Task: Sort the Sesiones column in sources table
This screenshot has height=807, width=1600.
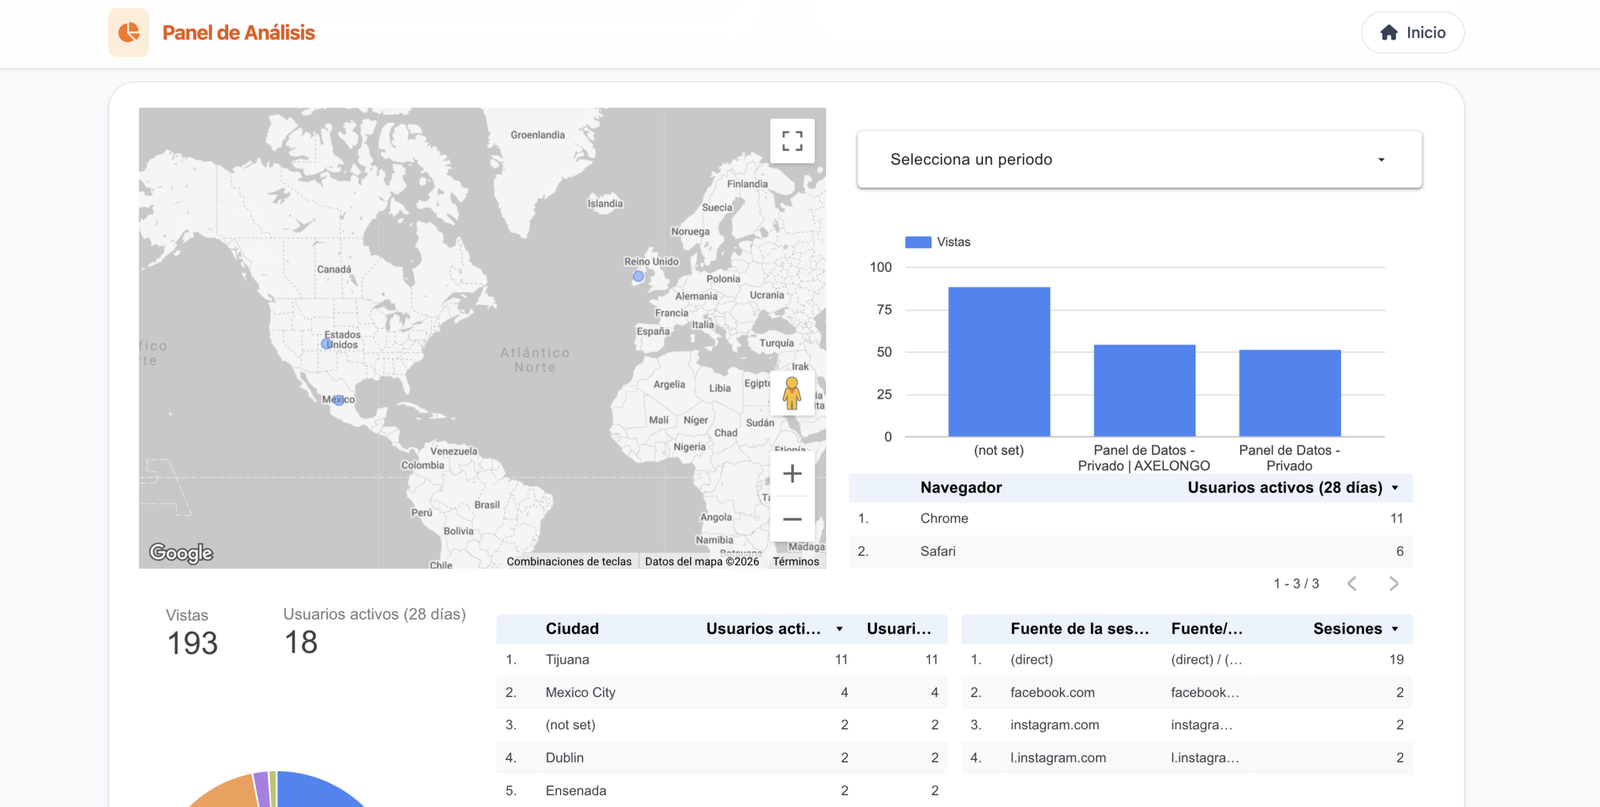Action: pos(1395,629)
